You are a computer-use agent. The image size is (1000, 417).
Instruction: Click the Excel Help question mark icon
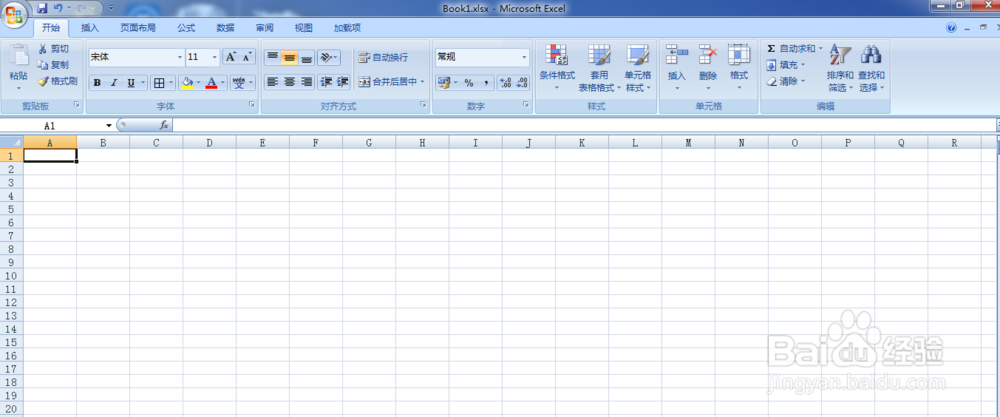(x=952, y=28)
